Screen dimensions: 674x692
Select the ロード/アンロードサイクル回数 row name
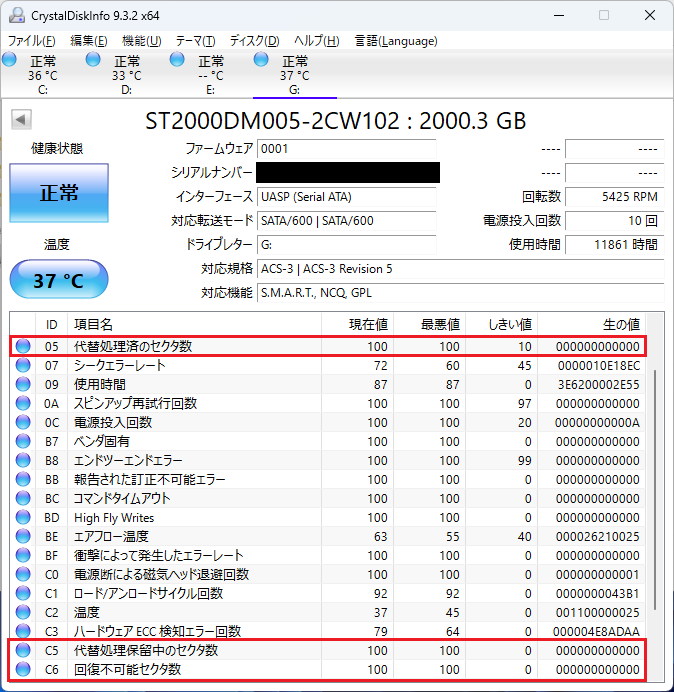pos(148,593)
